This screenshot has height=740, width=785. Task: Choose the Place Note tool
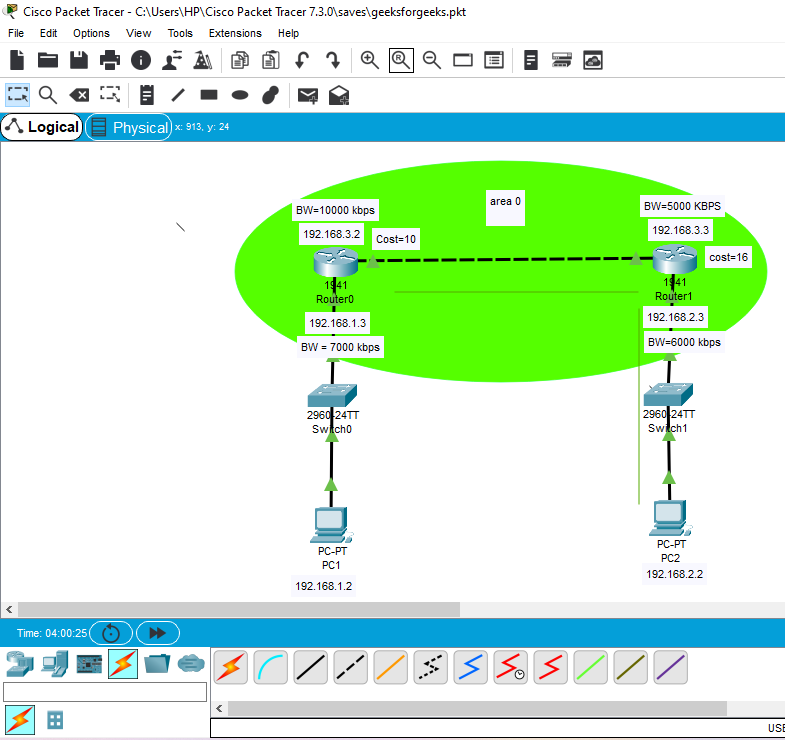click(147, 95)
